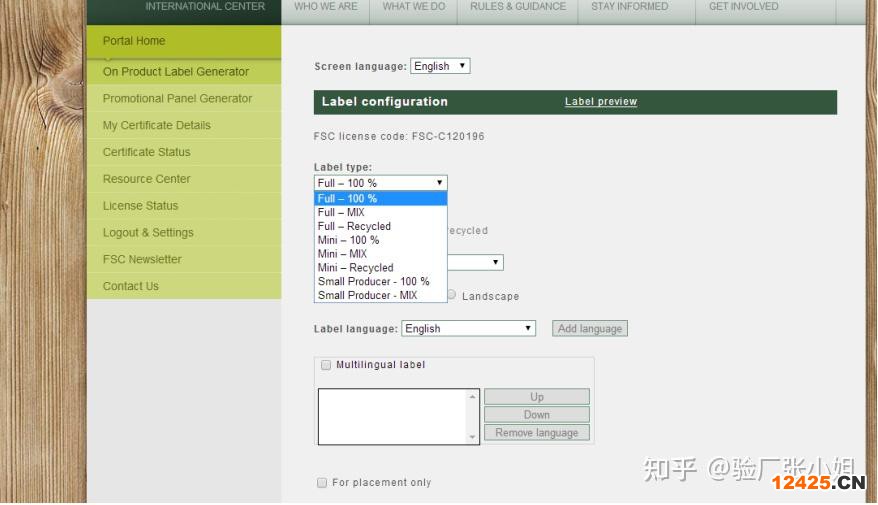Open the Screen language dropdown
The image size is (878, 505).
440,66
